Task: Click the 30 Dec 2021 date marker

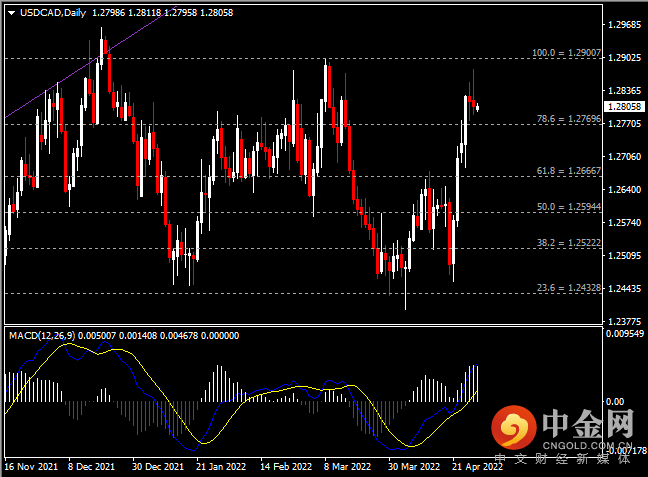Action: [157, 467]
